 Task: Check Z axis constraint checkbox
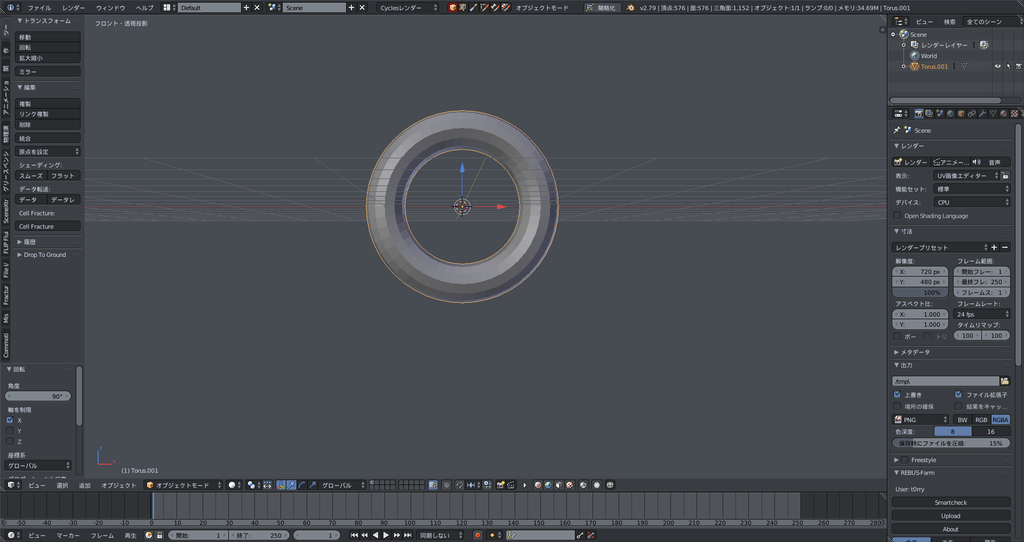tap(10, 441)
